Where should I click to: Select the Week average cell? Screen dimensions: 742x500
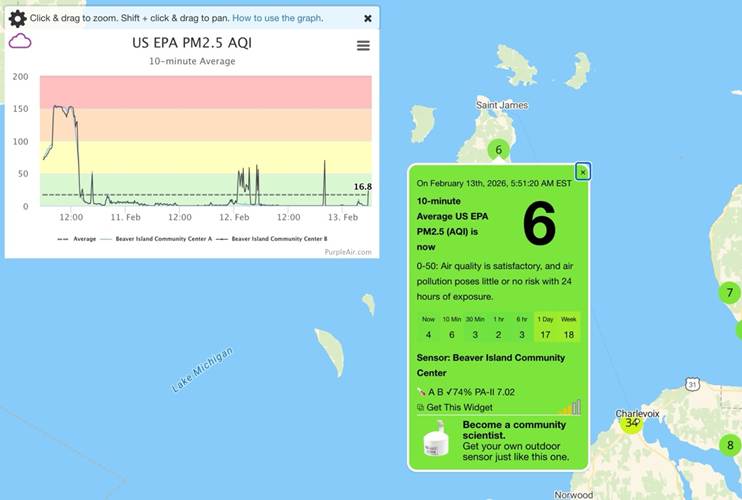click(569, 328)
